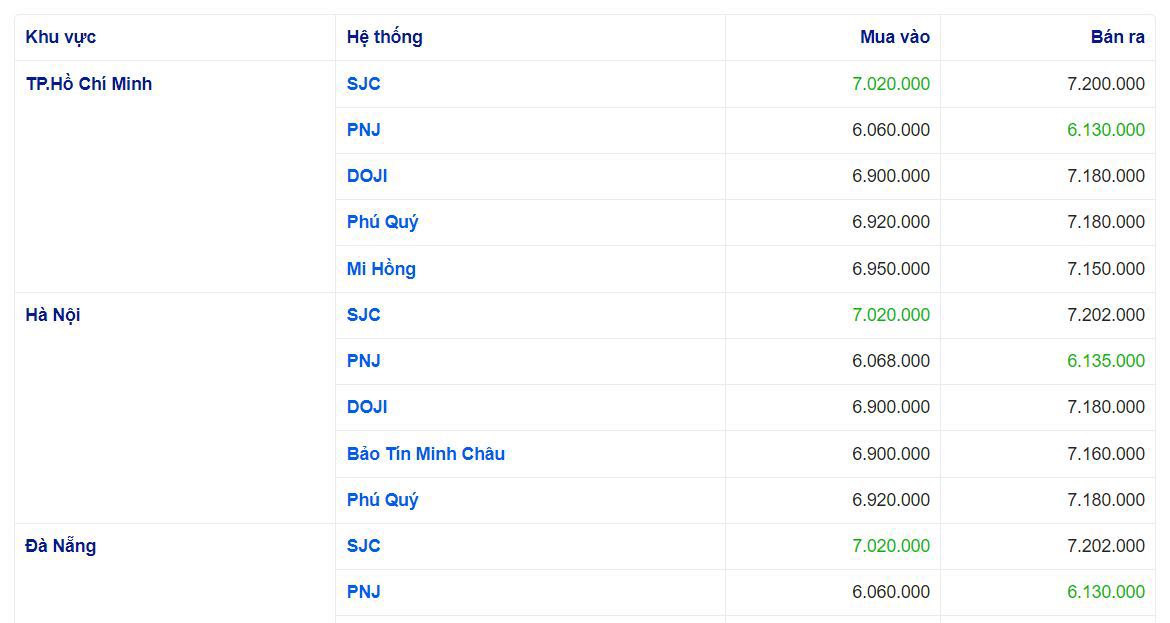Click the Khu vực column header

(x=60, y=37)
